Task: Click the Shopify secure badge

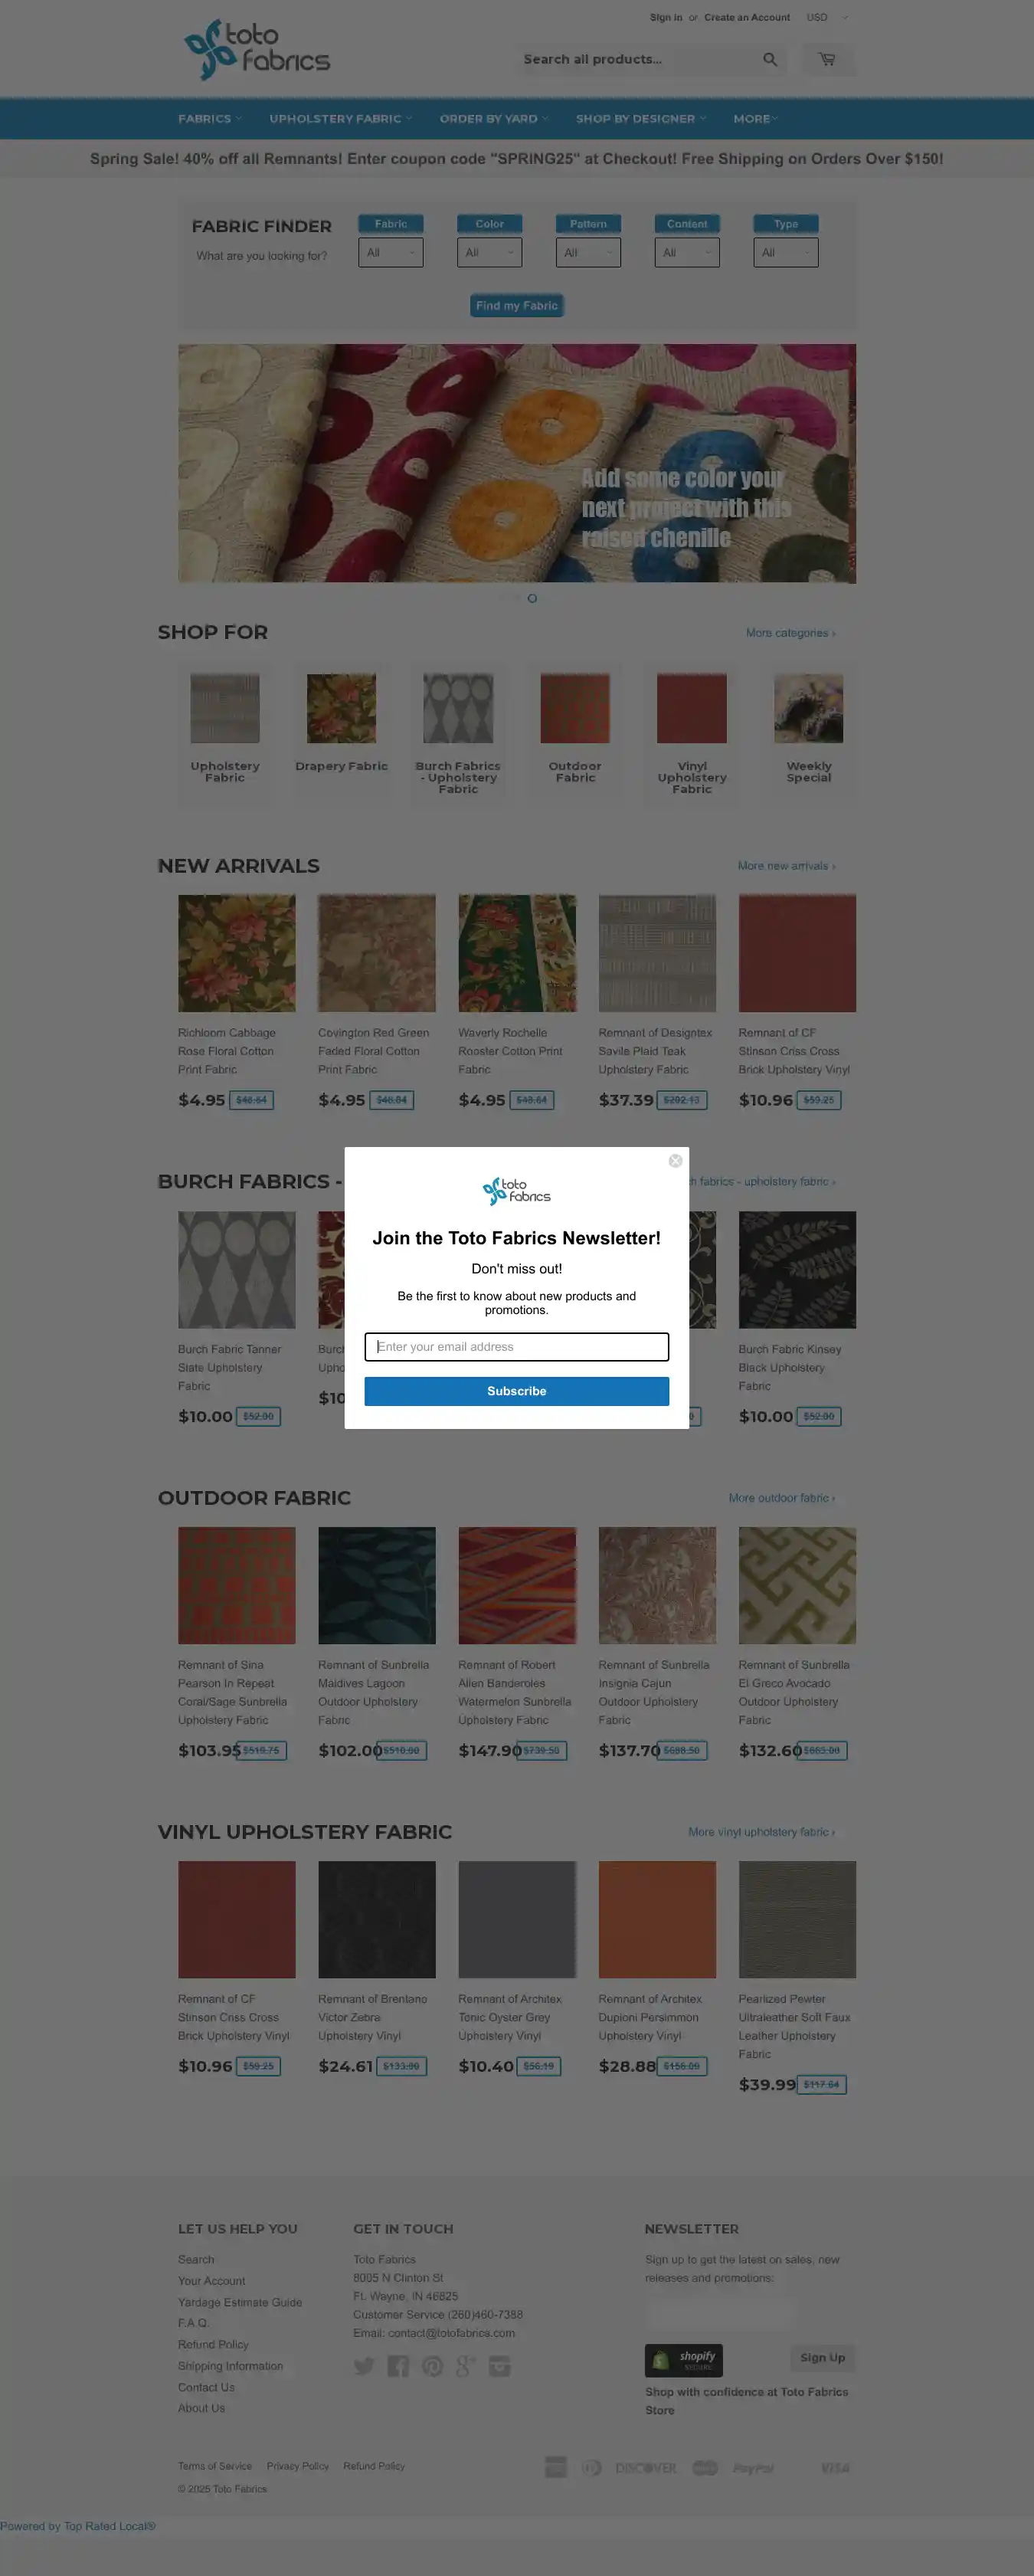Action: (x=683, y=2360)
